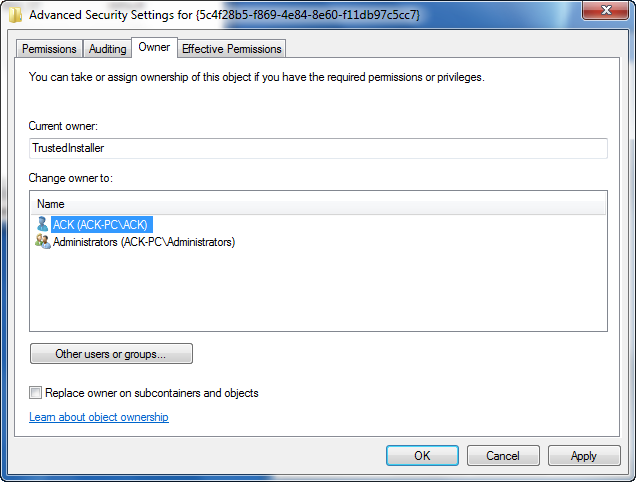Select the Owner tab
Screen dimensions: 636x482
(x=154, y=47)
